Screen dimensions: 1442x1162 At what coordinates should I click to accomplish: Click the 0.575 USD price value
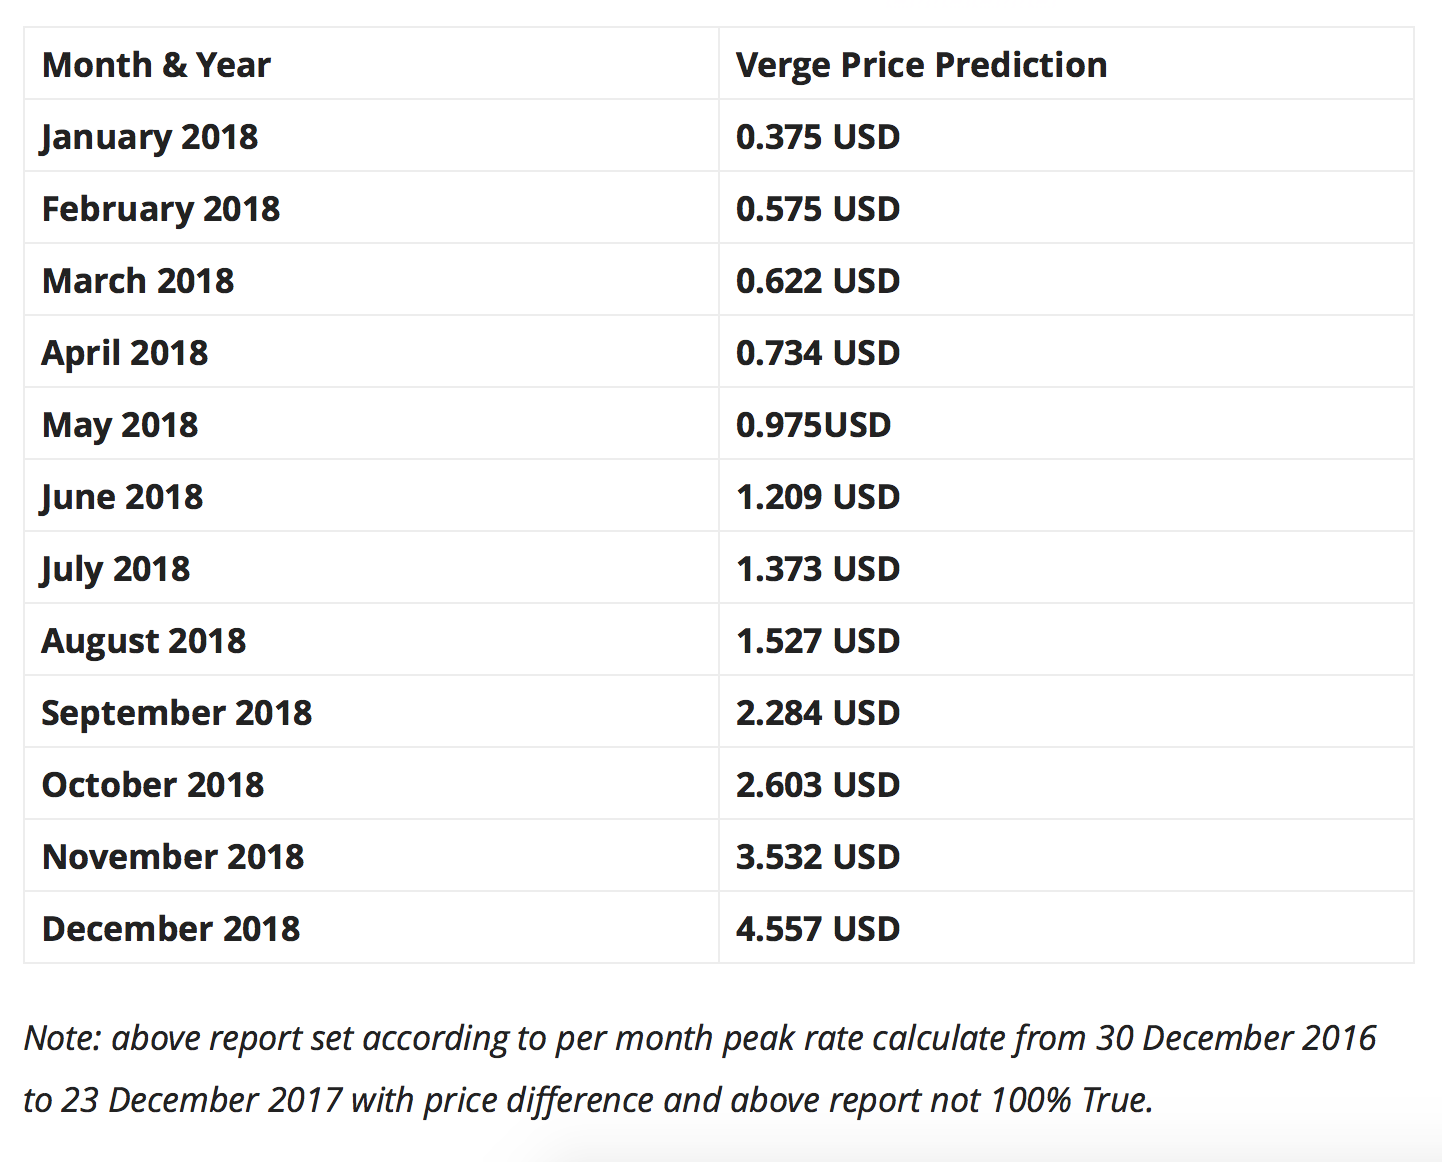[818, 209]
